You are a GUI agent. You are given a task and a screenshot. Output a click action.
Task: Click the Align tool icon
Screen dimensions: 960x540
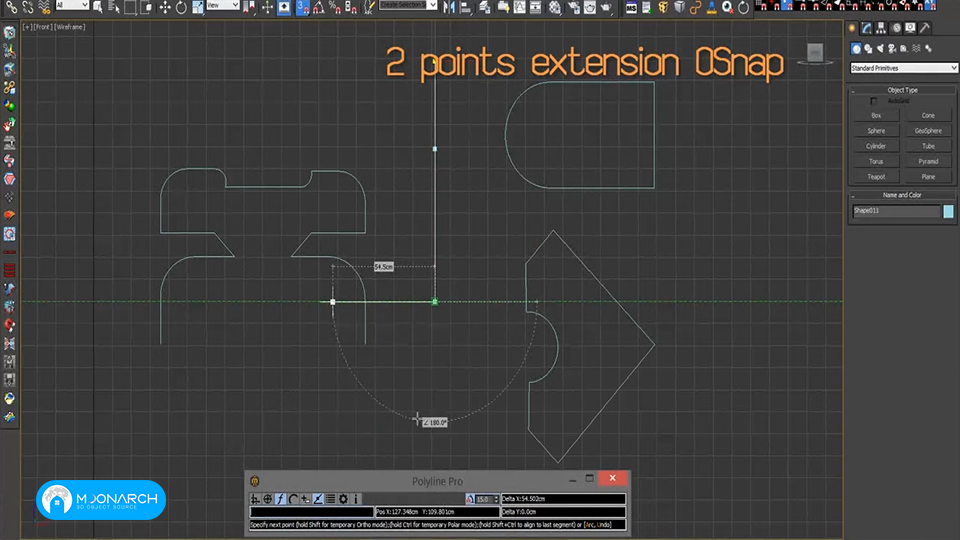point(466,7)
